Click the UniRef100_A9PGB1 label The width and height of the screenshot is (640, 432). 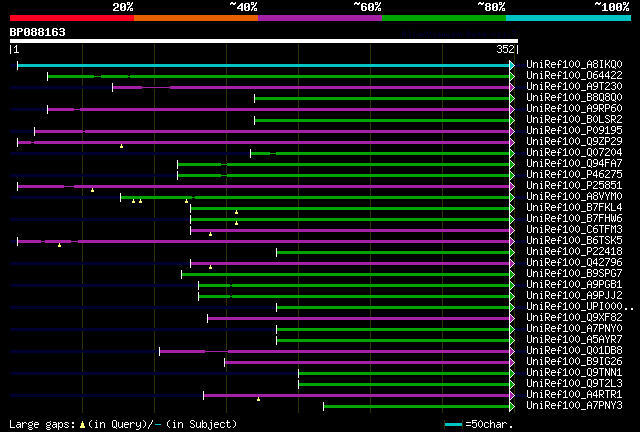(574, 285)
